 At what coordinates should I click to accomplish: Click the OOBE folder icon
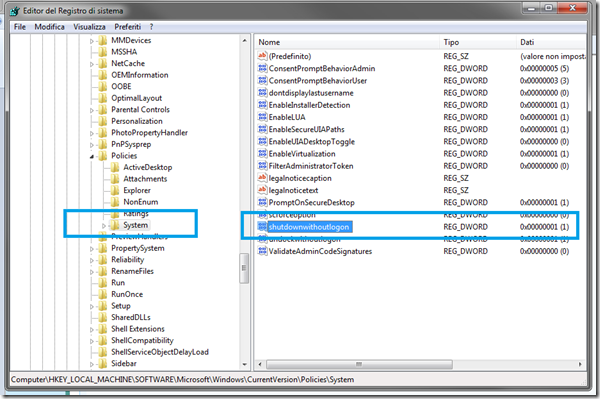coord(103,86)
